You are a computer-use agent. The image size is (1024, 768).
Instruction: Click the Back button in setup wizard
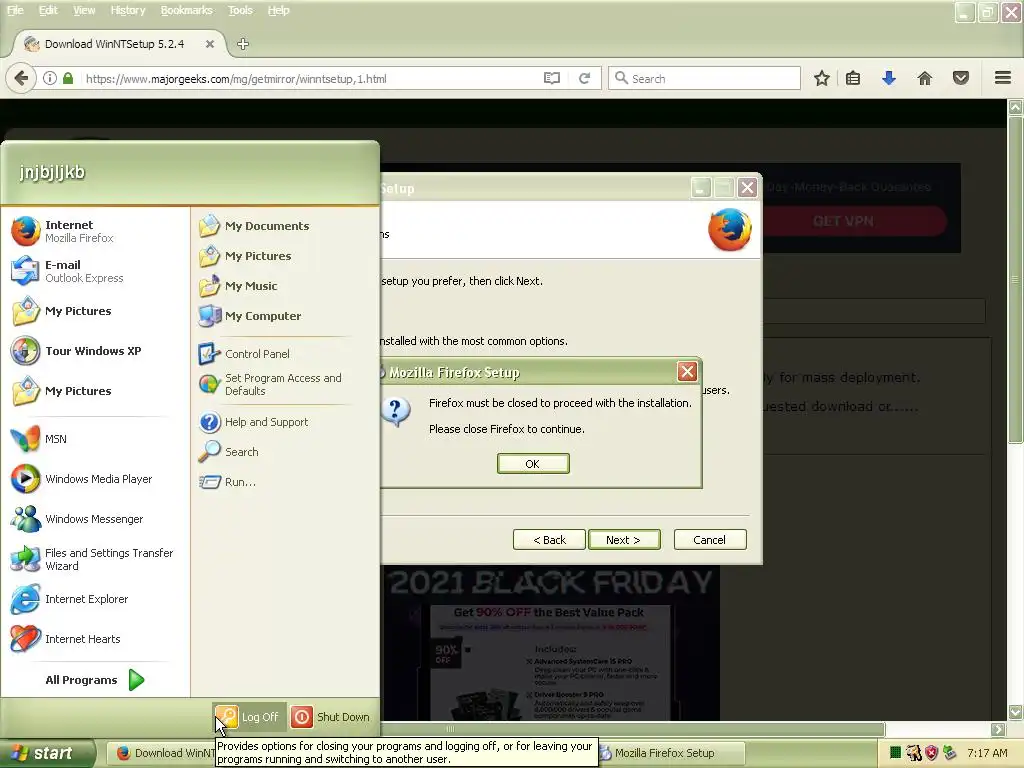coord(549,540)
